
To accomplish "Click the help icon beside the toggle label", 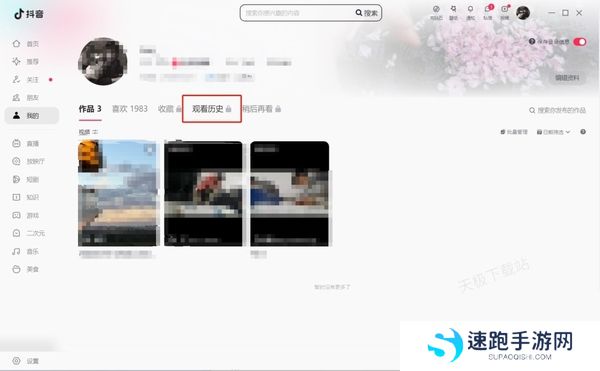I will (532, 41).
